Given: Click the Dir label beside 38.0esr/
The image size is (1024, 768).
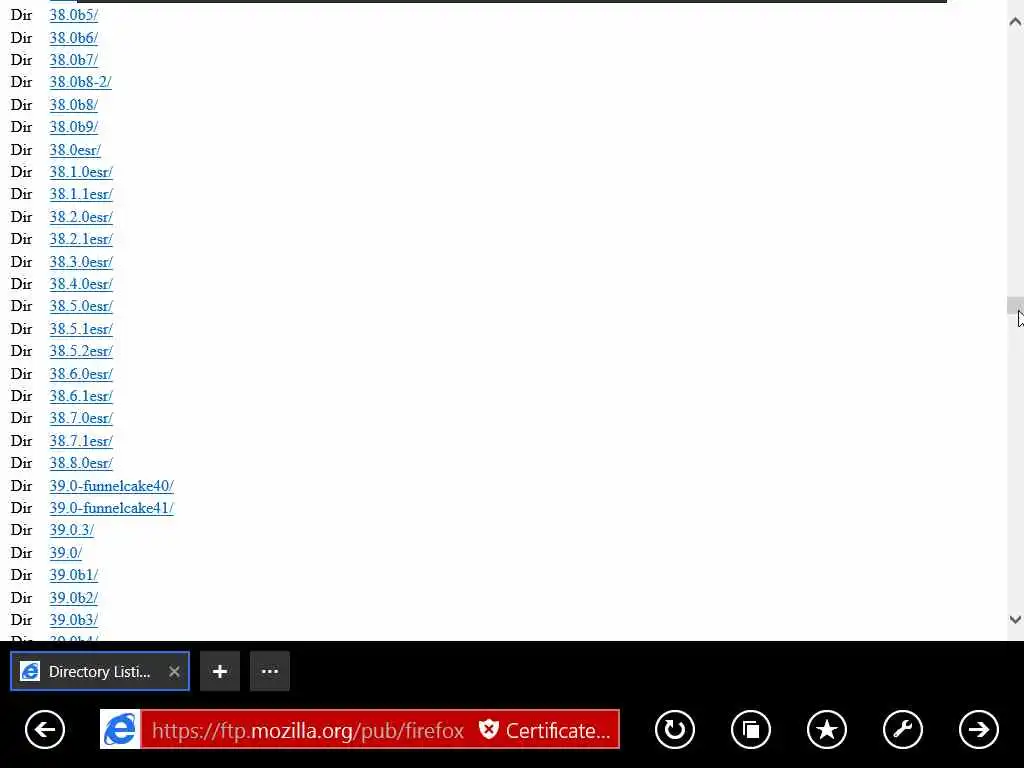Looking at the screenshot, I should (22, 150).
